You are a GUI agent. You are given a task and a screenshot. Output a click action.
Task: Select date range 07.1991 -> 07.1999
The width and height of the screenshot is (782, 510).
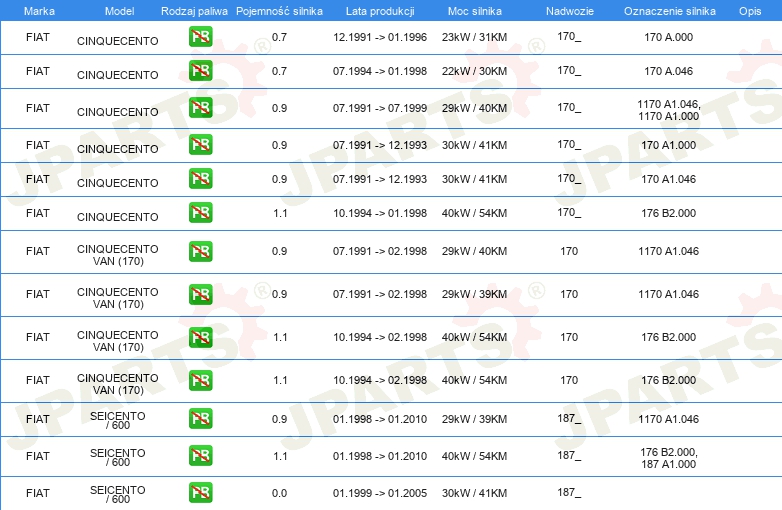point(380,108)
